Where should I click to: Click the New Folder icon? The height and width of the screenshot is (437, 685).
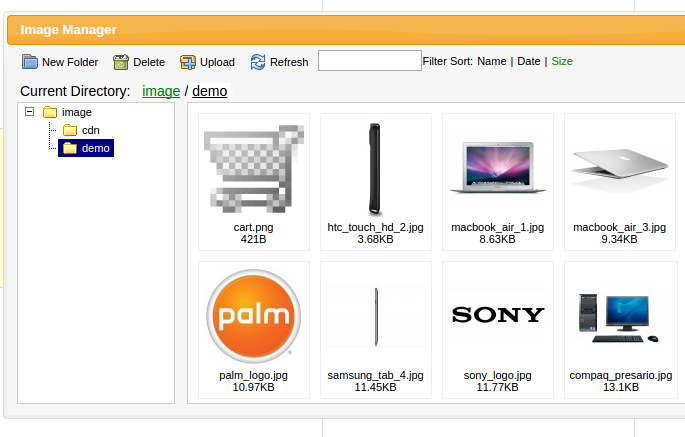point(30,62)
